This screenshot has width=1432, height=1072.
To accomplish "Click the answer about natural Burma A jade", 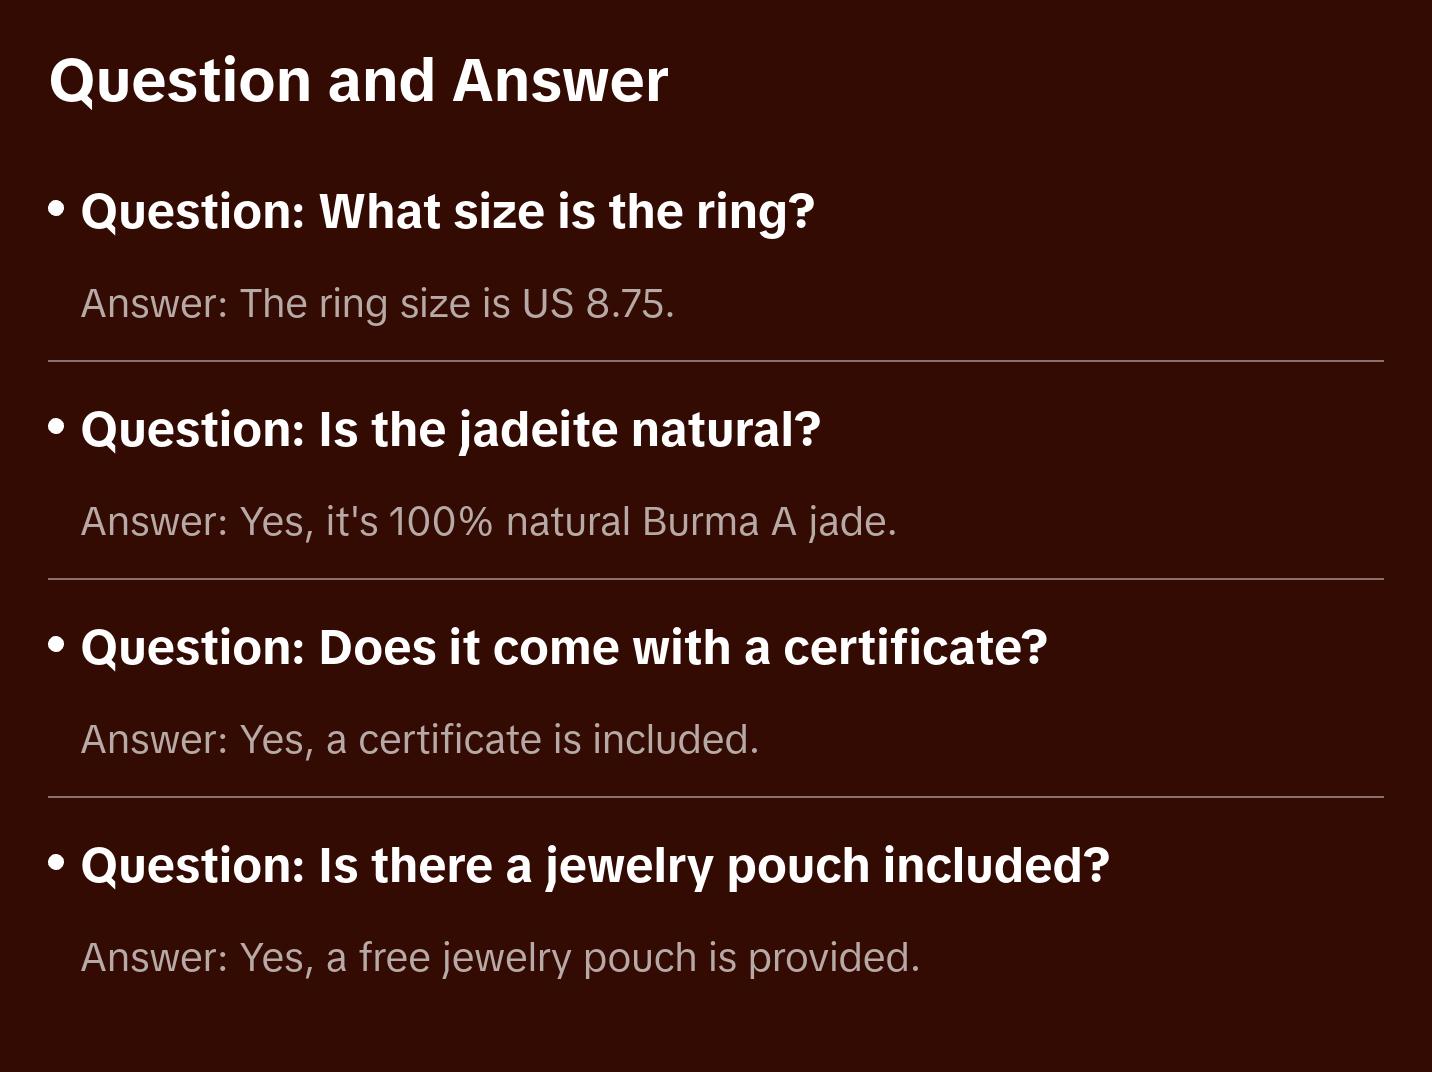I will point(489,522).
